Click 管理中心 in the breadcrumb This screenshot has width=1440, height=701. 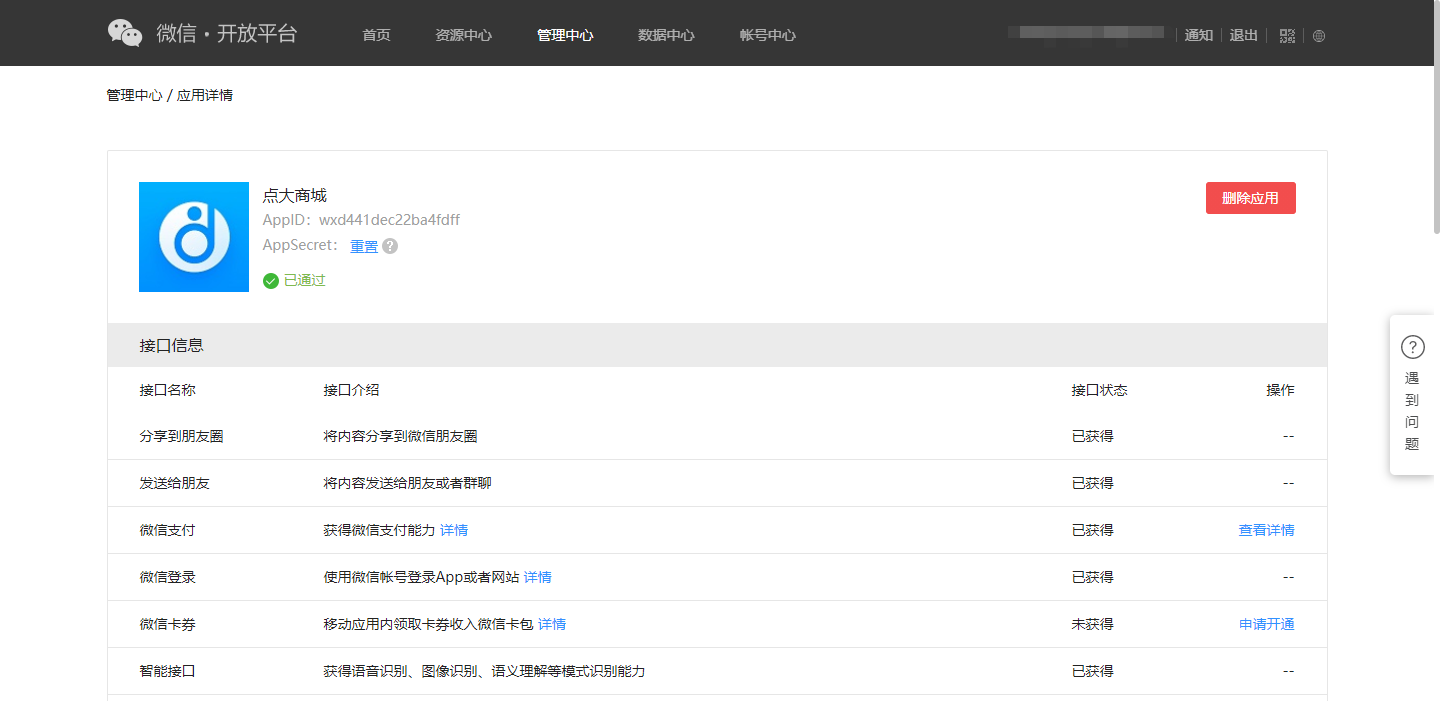pyautogui.click(x=134, y=95)
